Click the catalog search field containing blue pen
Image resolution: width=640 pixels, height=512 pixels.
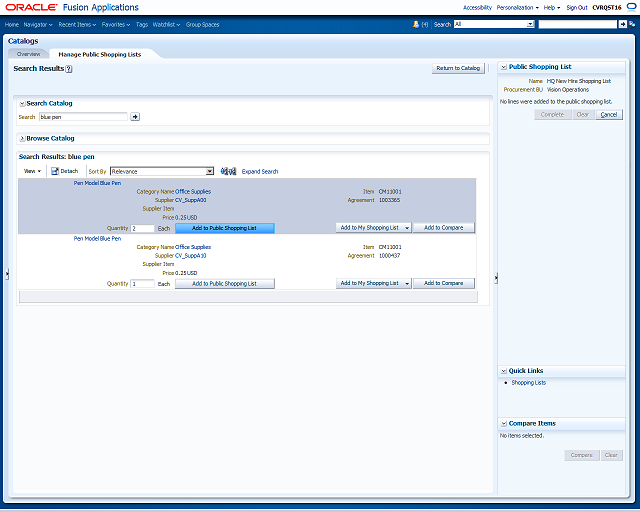click(x=83, y=117)
